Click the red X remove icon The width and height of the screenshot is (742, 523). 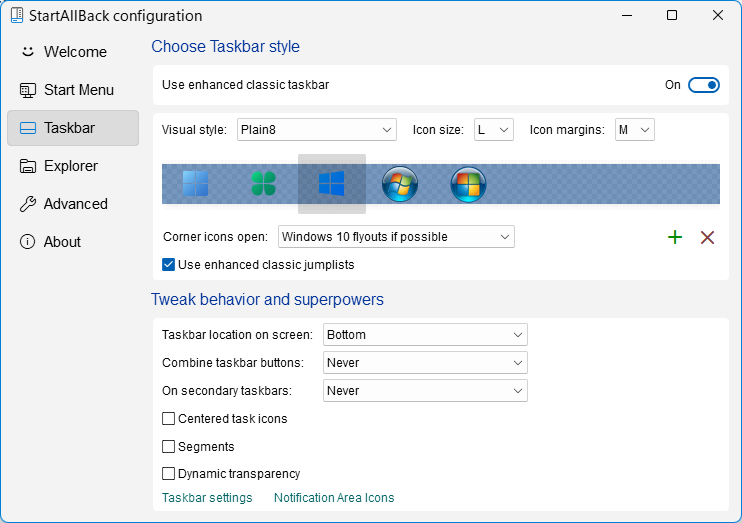point(708,237)
